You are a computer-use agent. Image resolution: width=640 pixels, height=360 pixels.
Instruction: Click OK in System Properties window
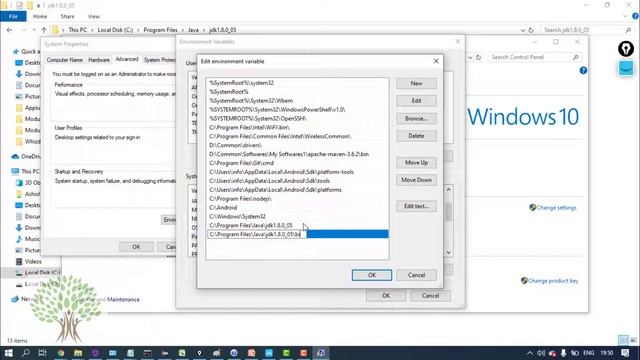click(136, 247)
